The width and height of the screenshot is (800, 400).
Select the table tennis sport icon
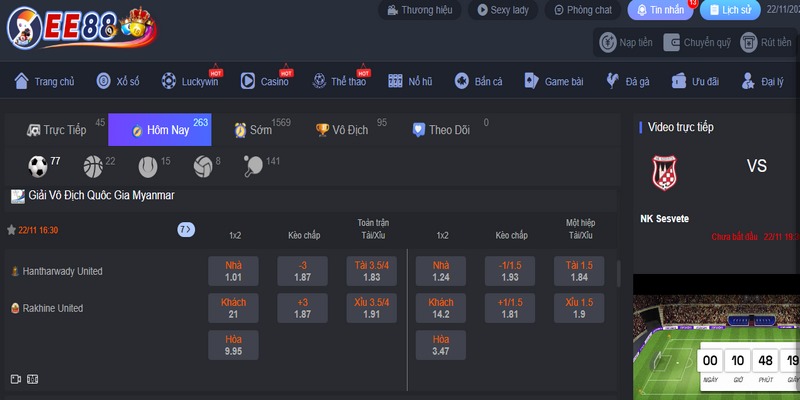click(253, 166)
